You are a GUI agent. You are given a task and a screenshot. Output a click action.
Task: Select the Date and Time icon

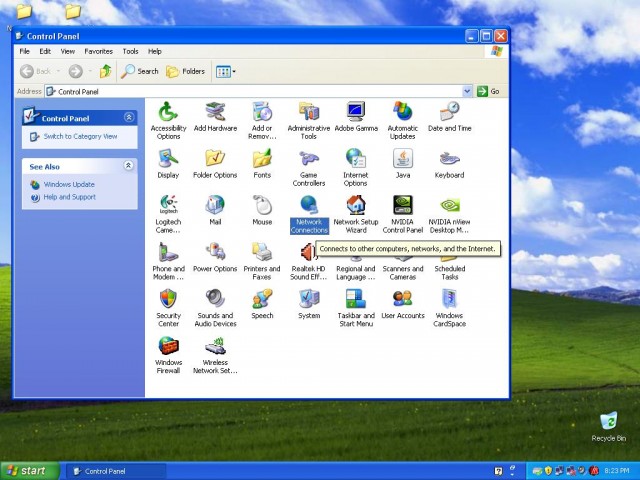[x=449, y=112]
